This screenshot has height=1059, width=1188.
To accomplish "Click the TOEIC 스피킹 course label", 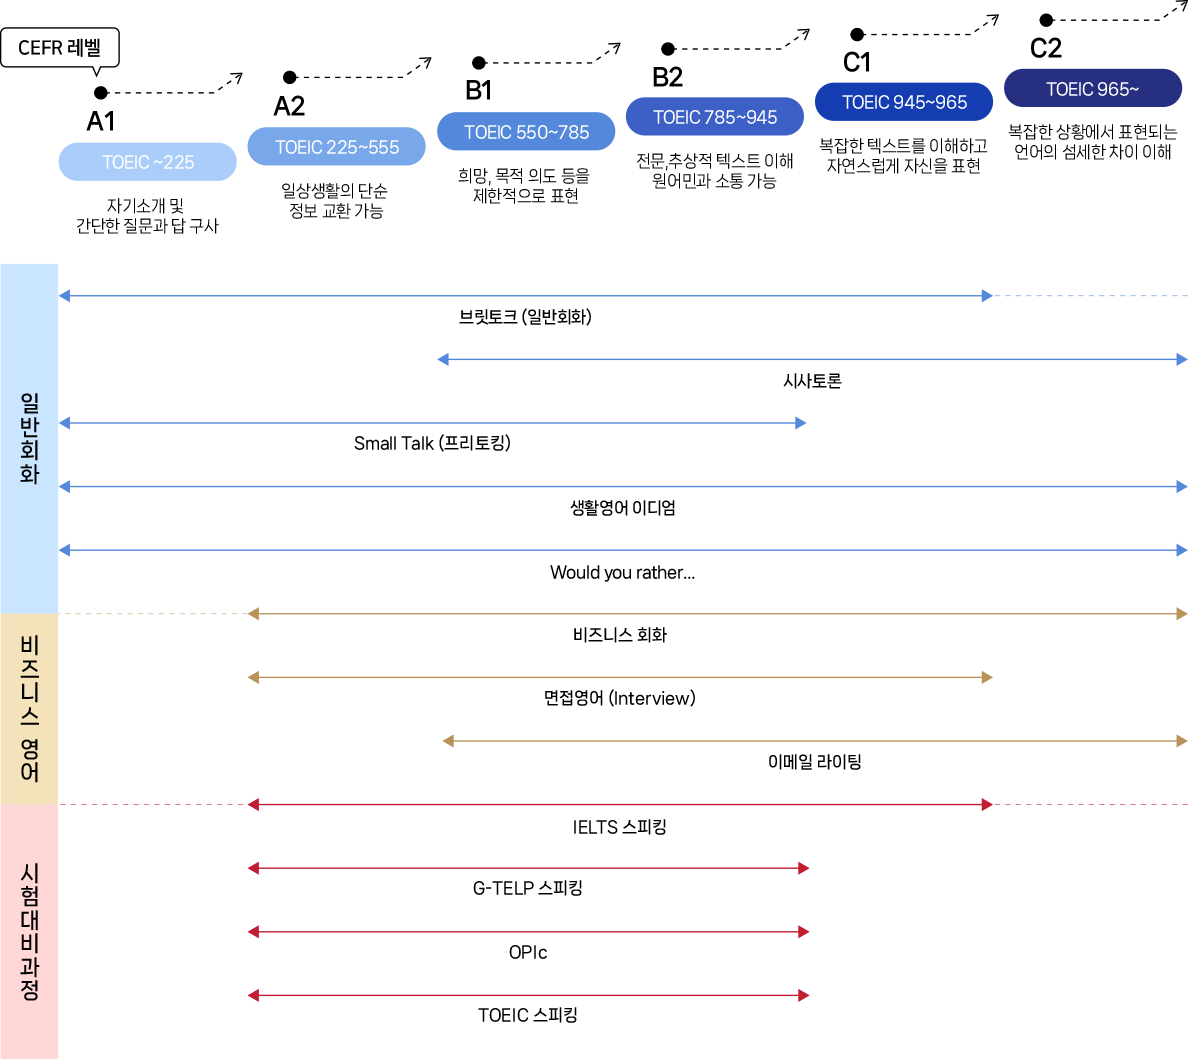I will coord(528,1015).
